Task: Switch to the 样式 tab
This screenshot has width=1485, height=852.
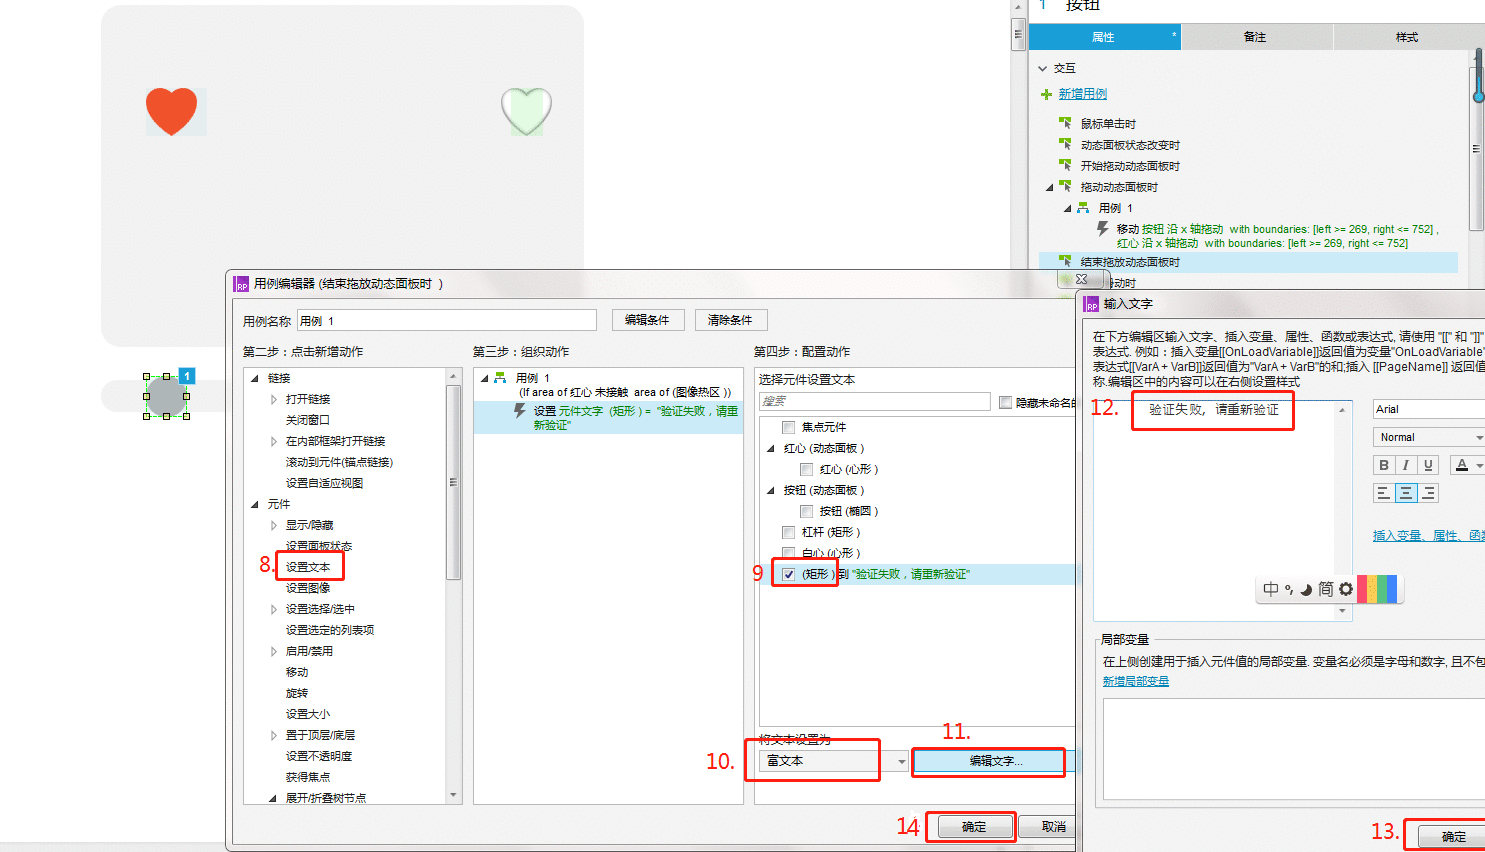Action: pos(1408,37)
